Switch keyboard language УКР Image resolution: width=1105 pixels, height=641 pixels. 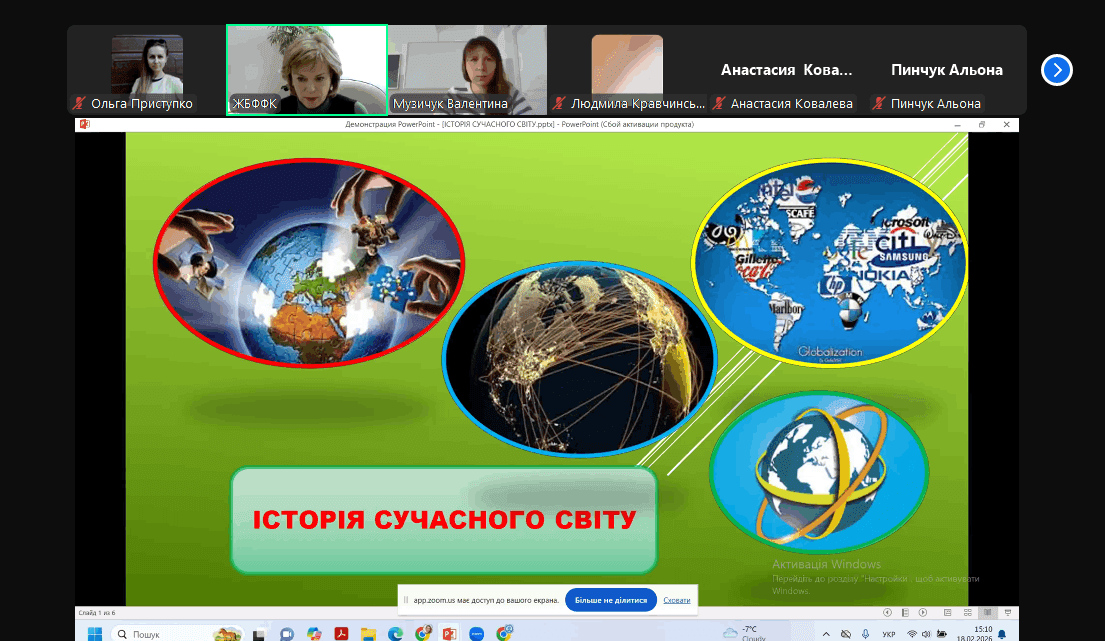[x=889, y=635]
